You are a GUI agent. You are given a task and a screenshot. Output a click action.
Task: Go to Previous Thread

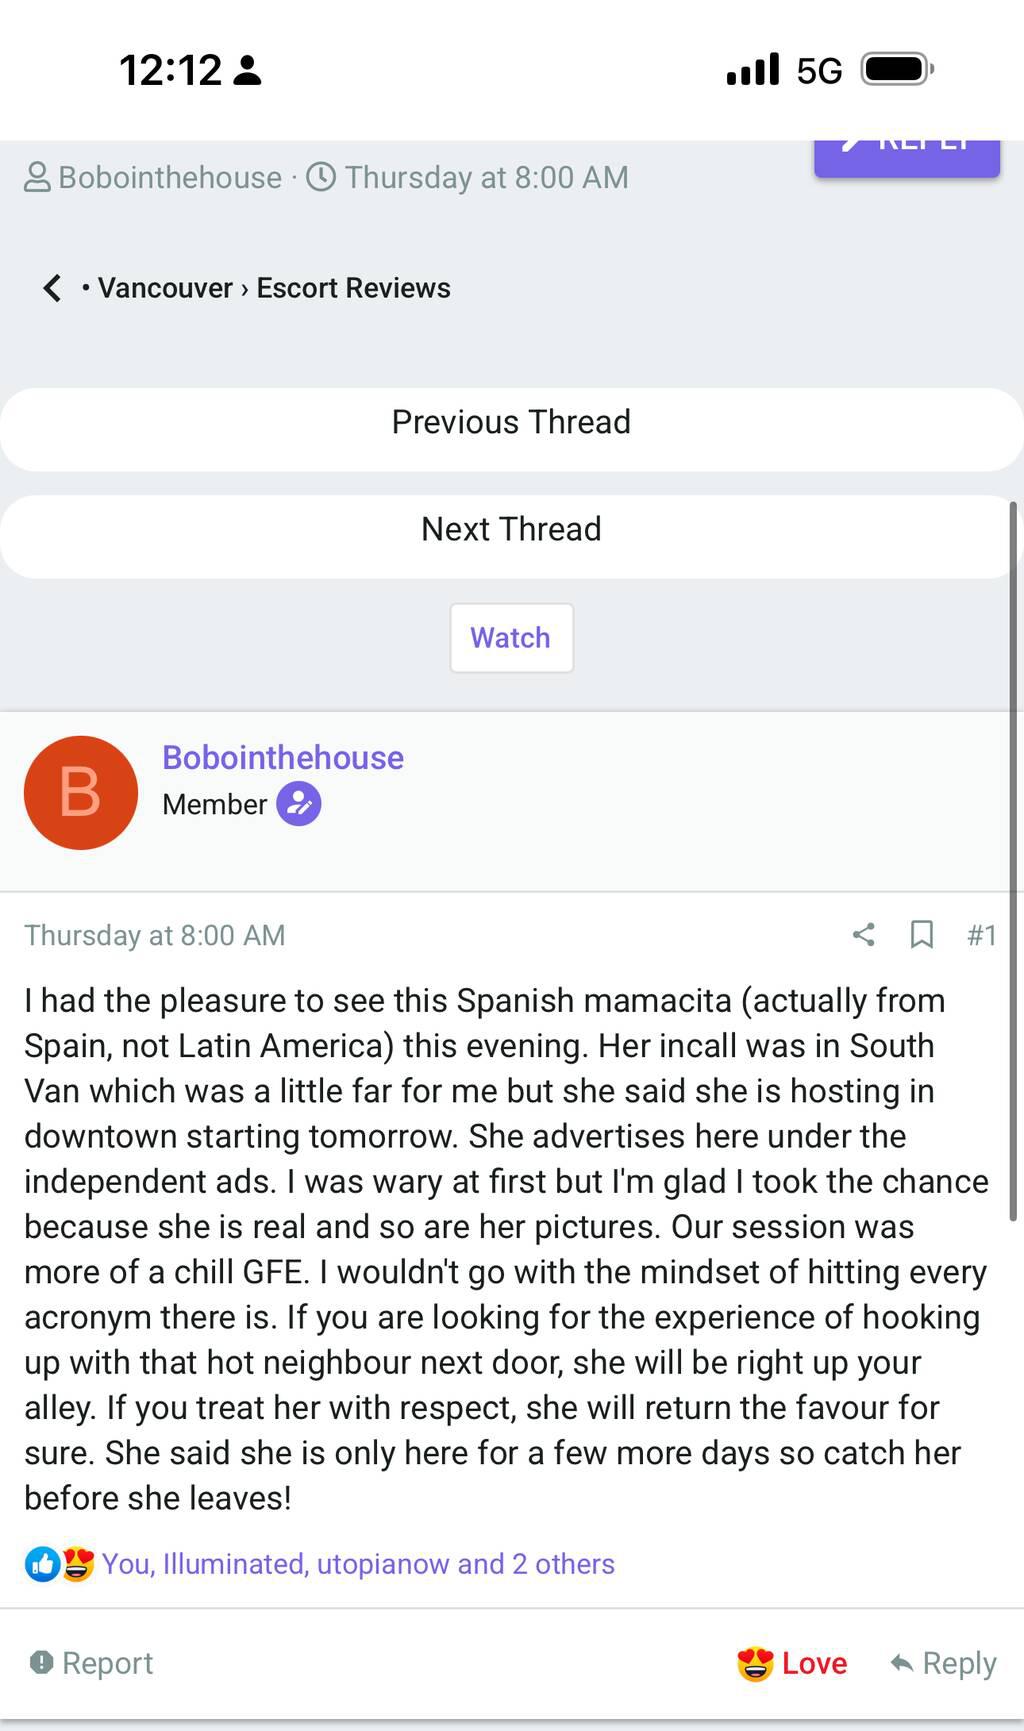[x=511, y=422]
